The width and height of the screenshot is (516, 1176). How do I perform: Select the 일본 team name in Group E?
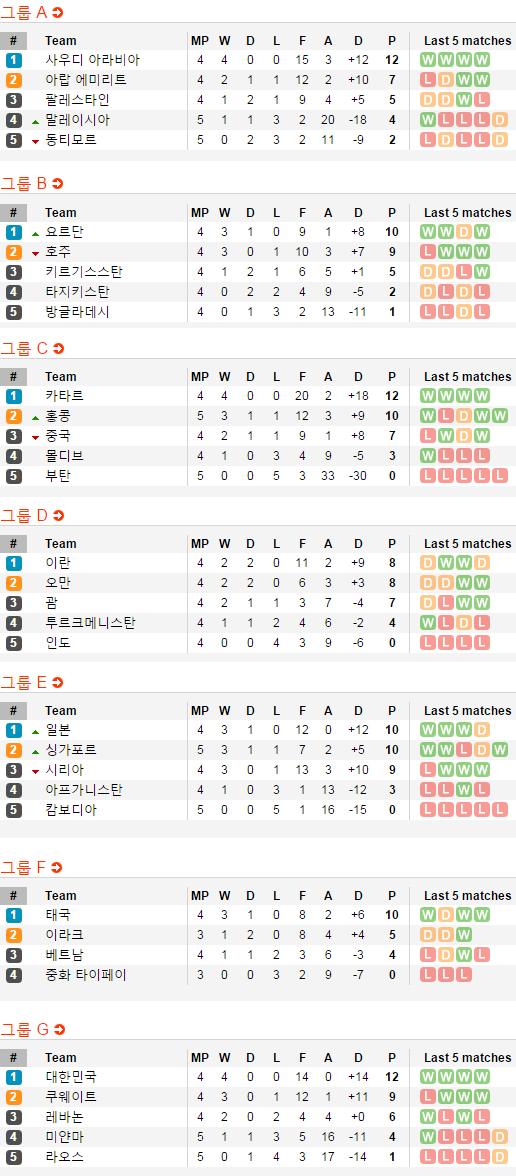pos(58,730)
